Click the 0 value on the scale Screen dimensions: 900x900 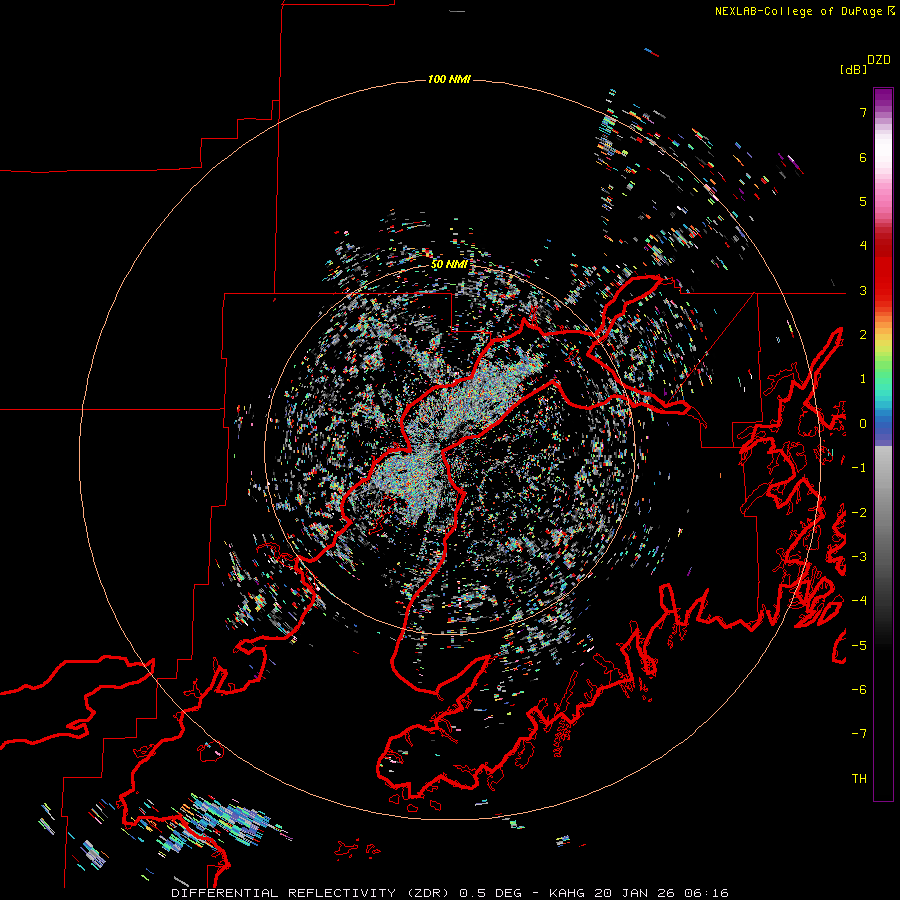pyautogui.click(x=863, y=424)
